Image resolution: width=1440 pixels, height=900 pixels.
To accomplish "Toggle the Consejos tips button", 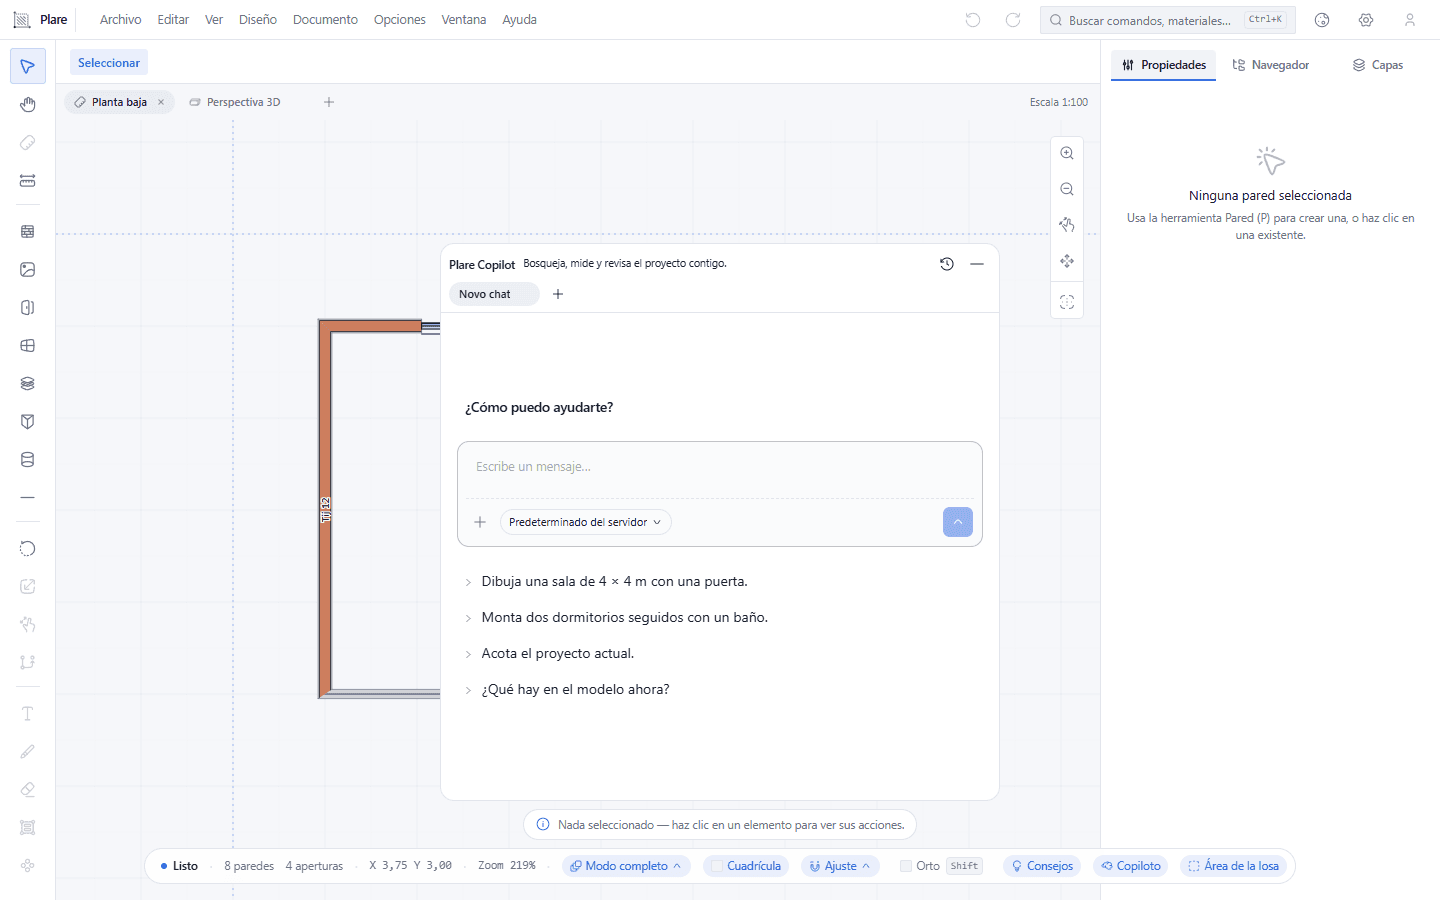I will pos(1042,866).
